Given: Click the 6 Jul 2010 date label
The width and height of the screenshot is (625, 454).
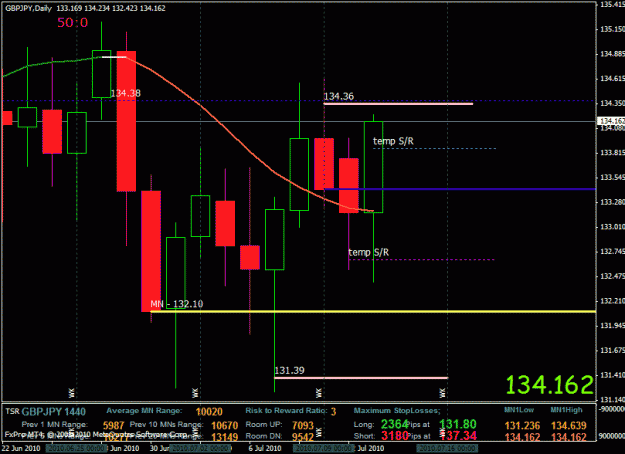Looking at the screenshot, I should 265,448.
